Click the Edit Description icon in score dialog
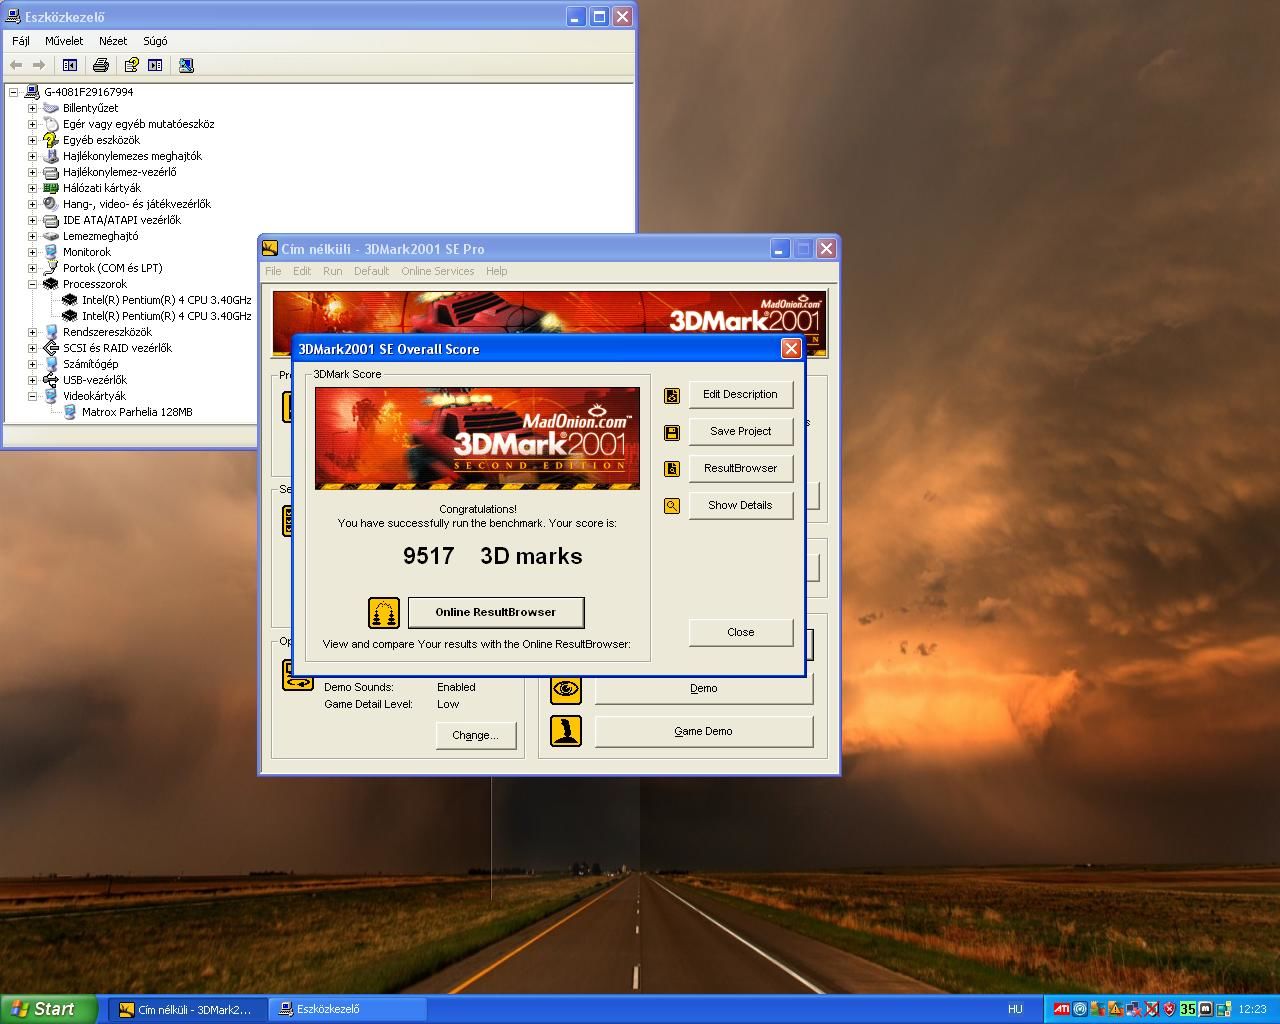Image resolution: width=1280 pixels, height=1024 pixels. point(672,396)
